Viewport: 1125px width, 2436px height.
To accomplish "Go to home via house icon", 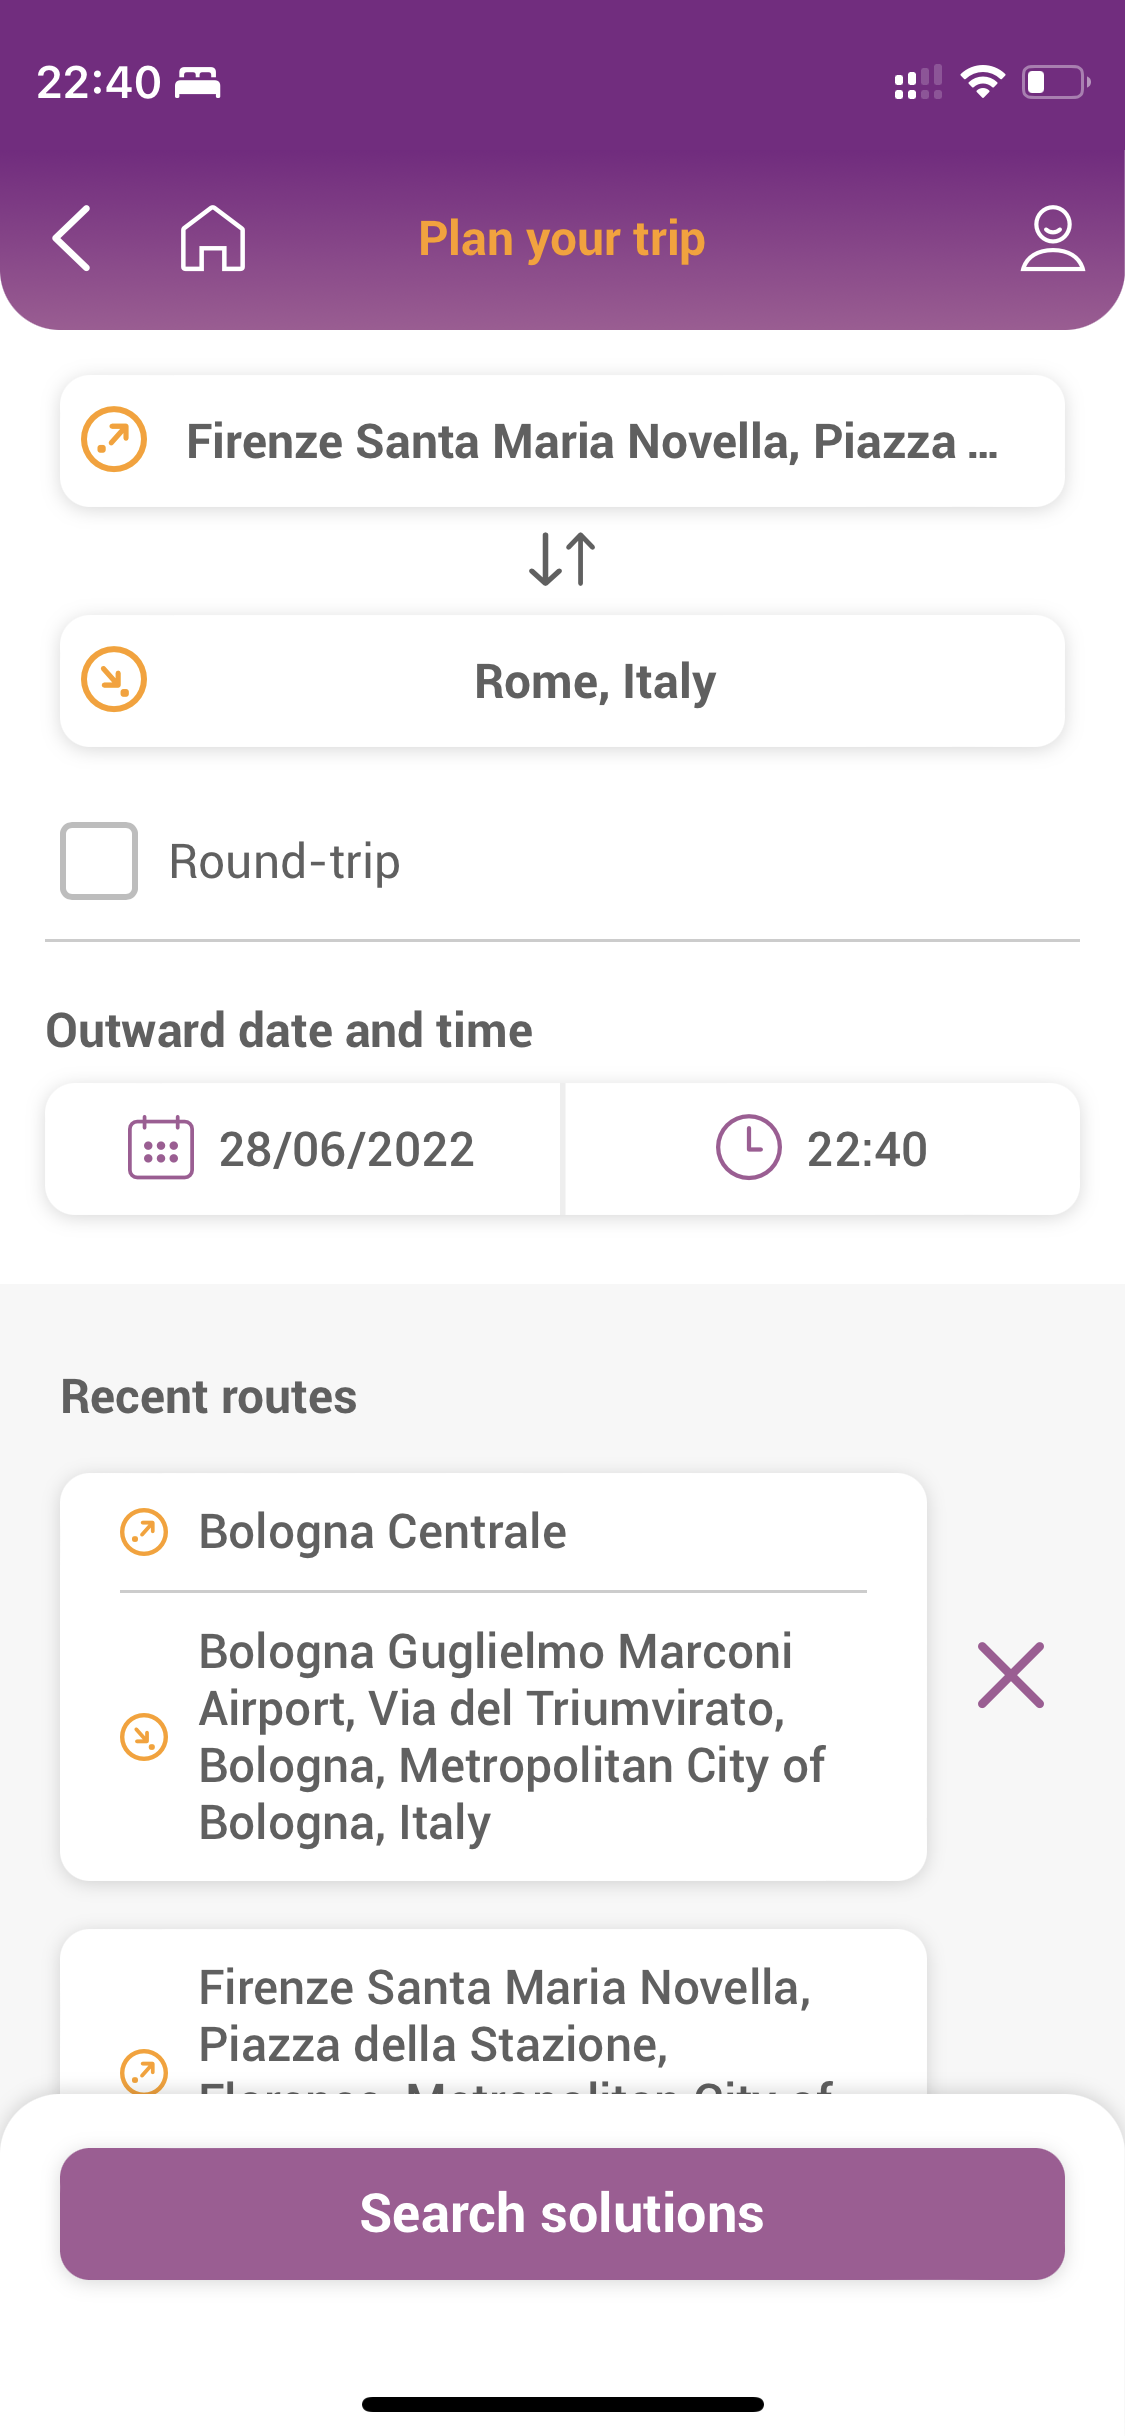I will pyautogui.click(x=212, y=238).
